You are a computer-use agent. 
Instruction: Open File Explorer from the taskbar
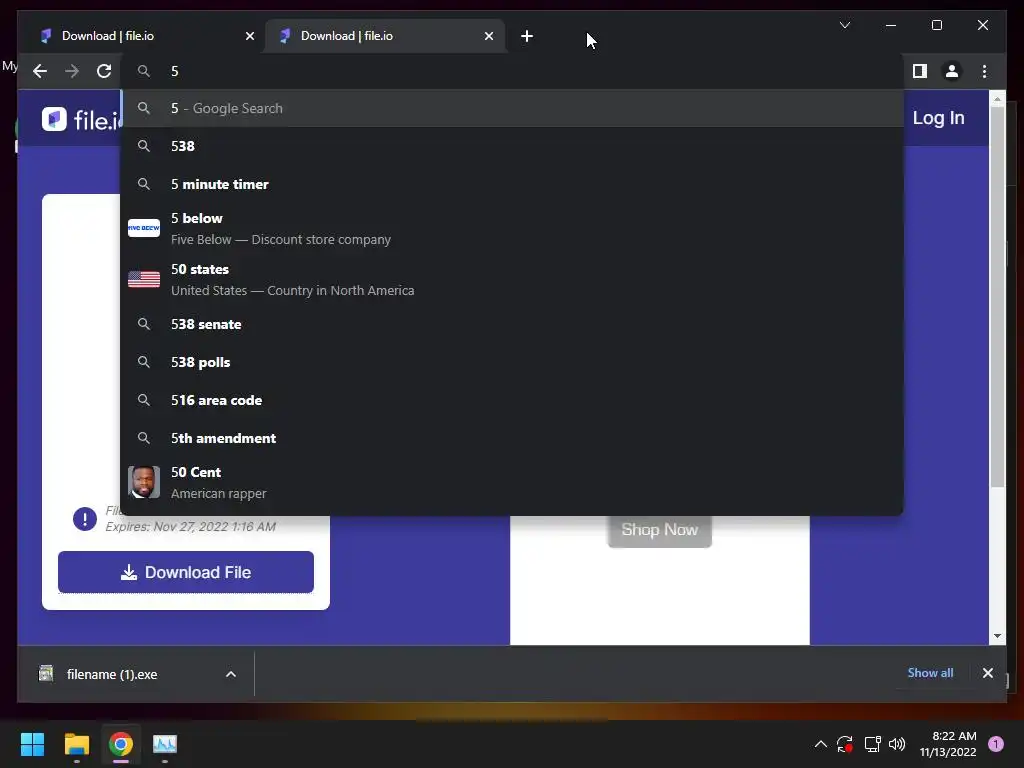click(76, 744)
